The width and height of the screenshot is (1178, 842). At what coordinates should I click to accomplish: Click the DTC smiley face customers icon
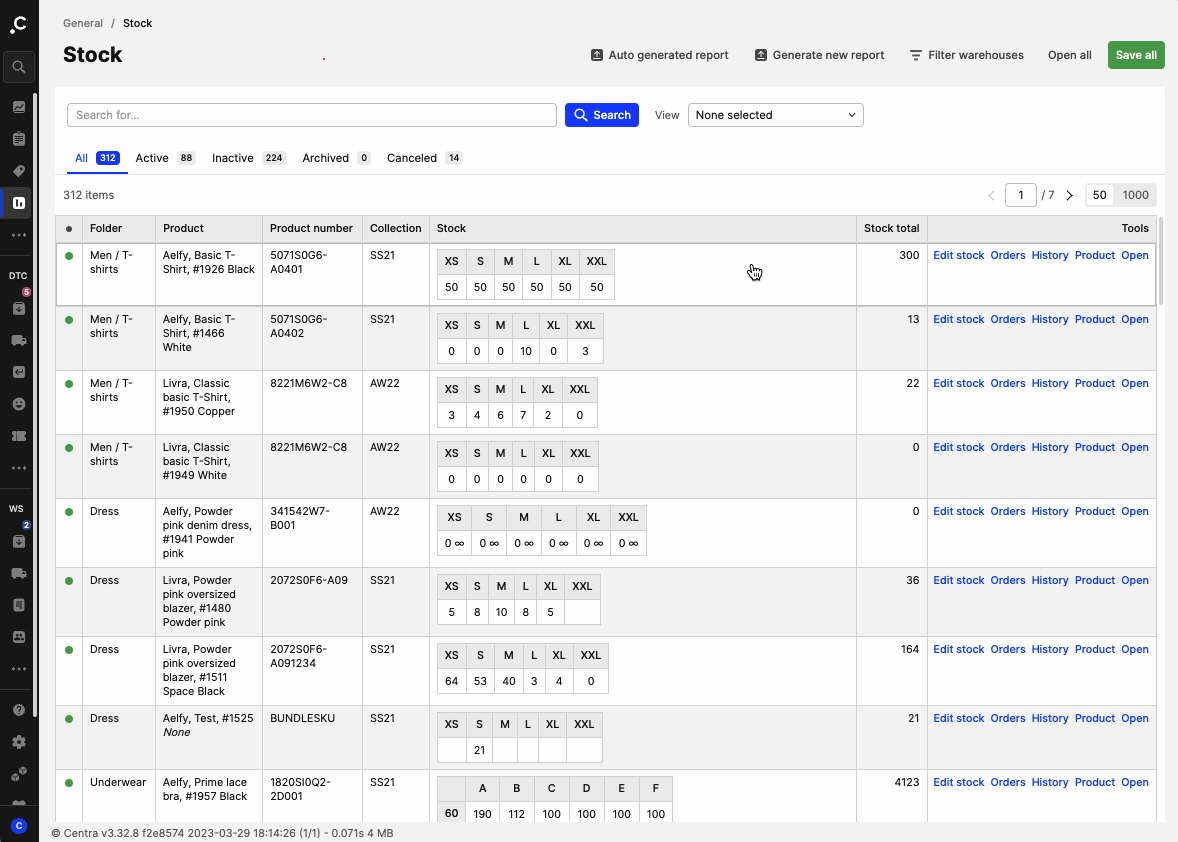coord(18,404)
